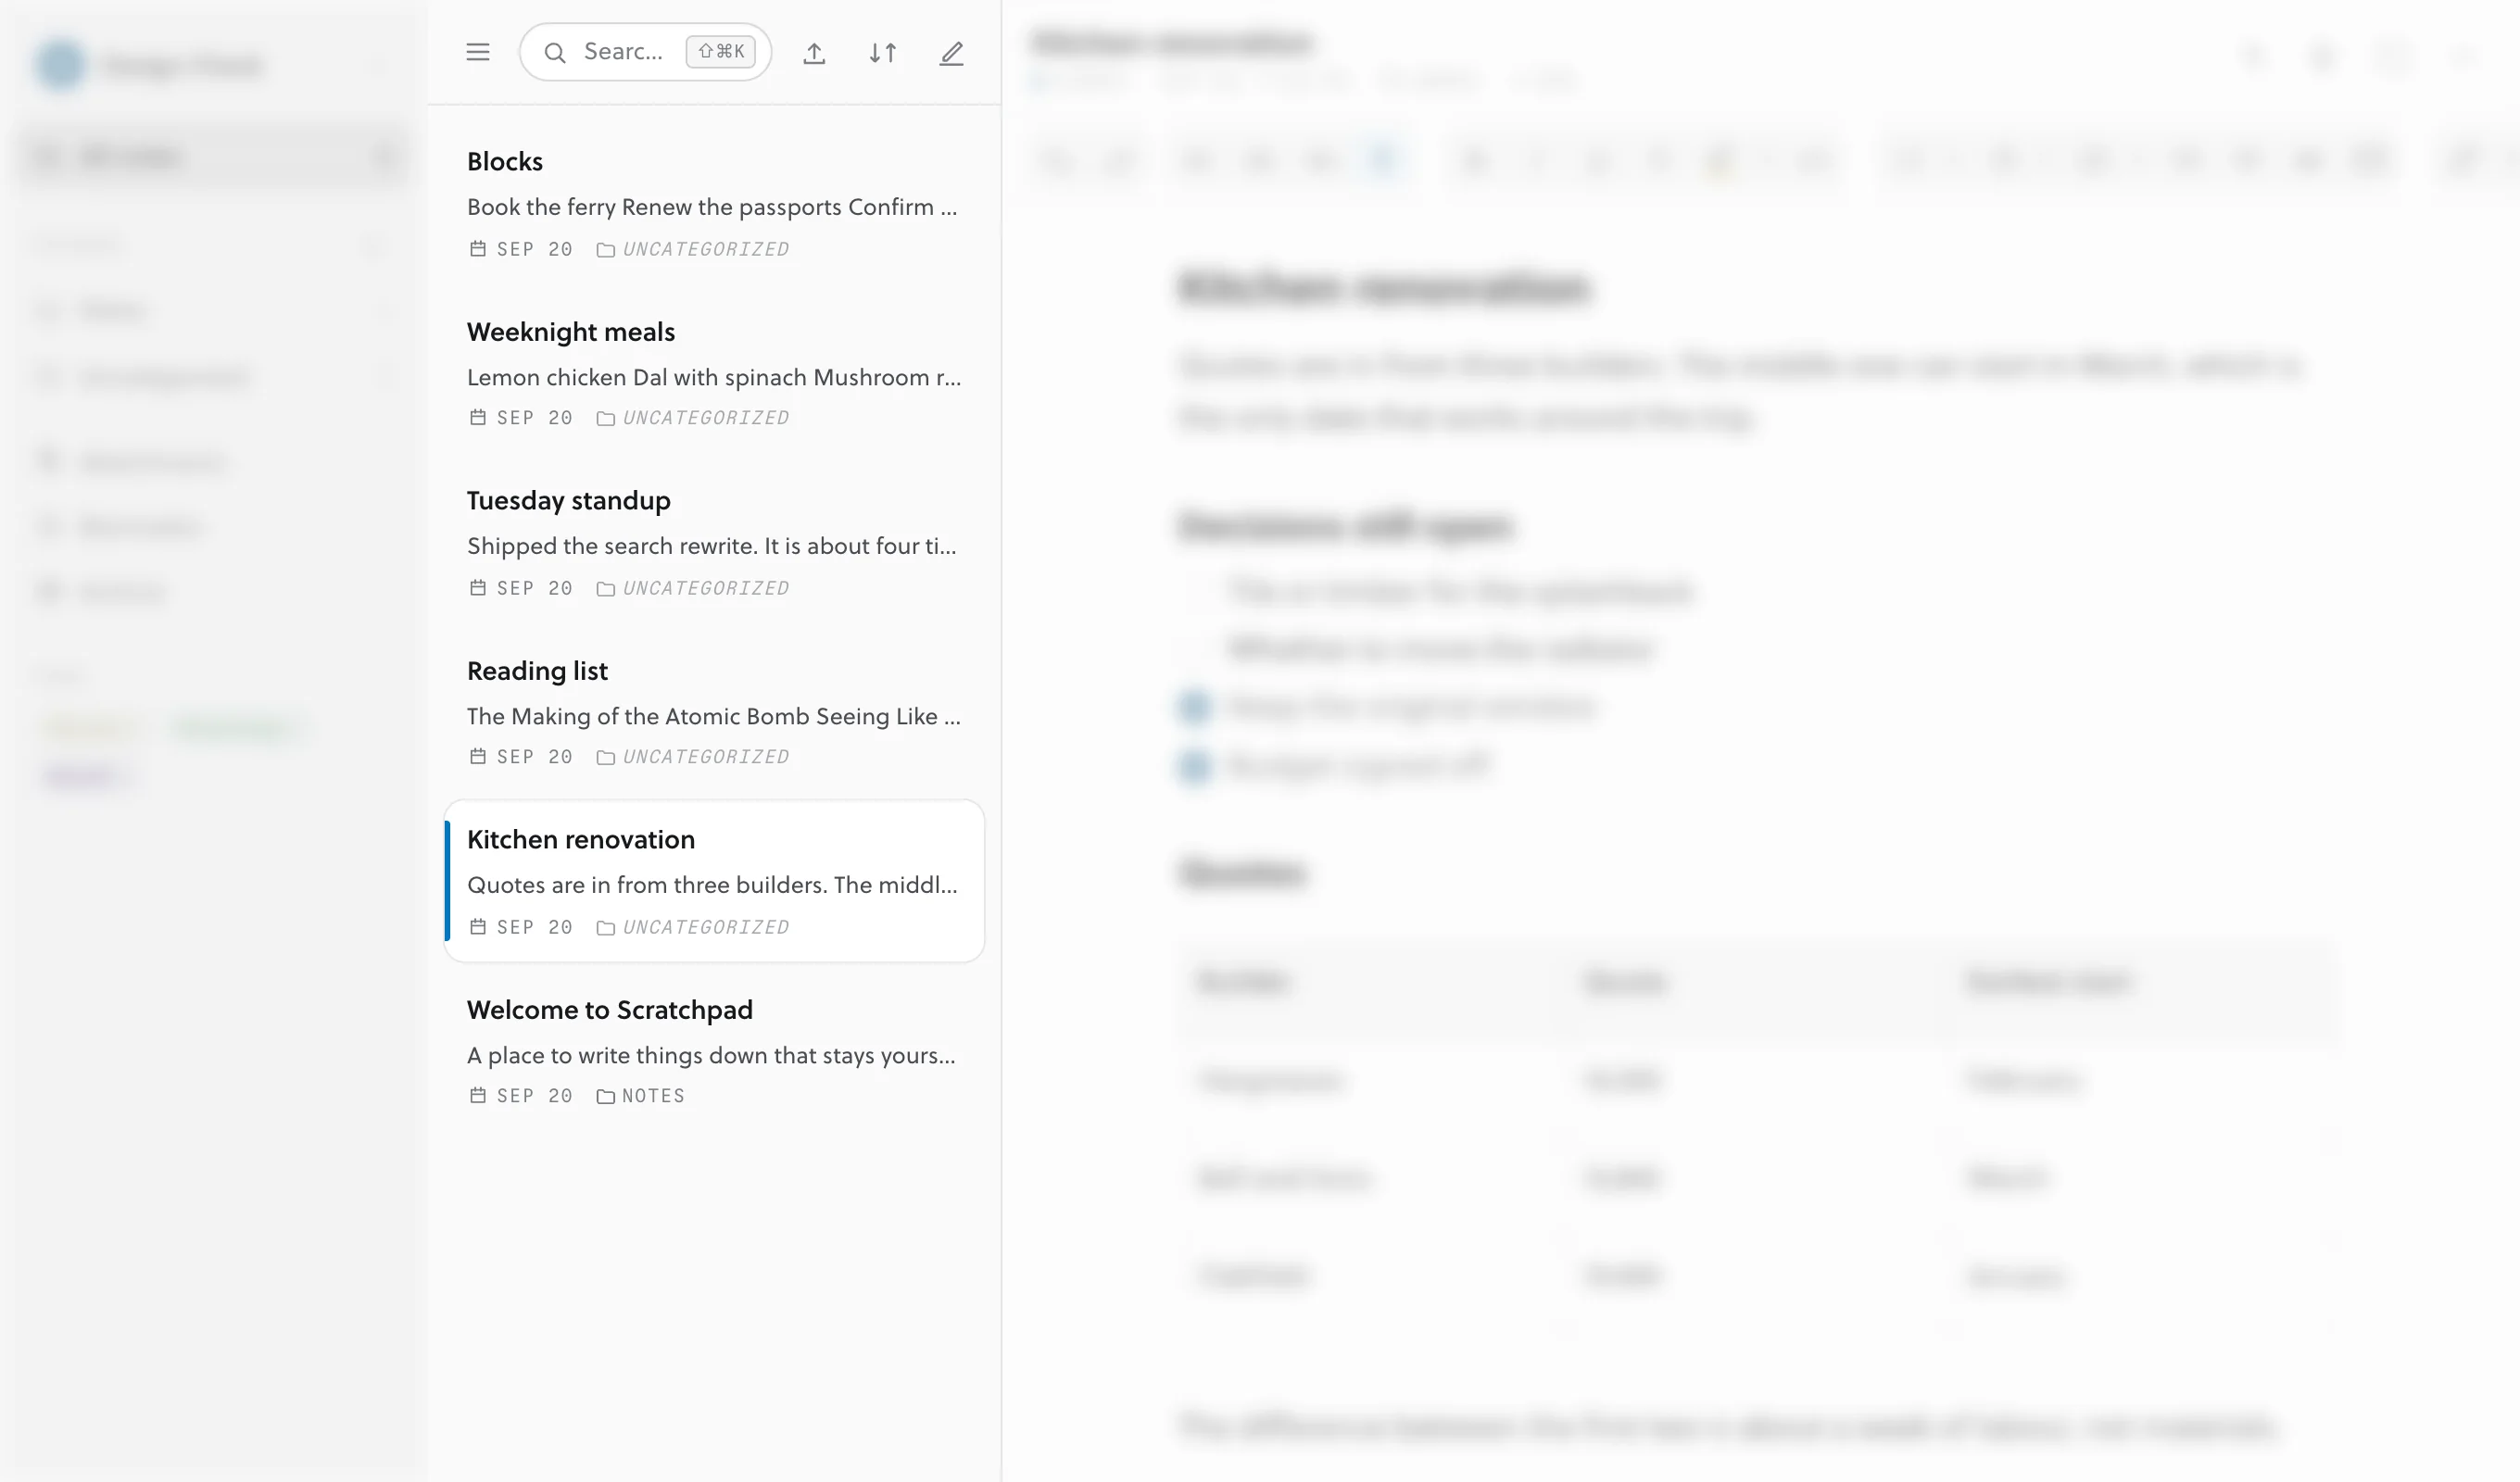
Task: Open the sort order arrows icon
Action: [x=882, y=53]
